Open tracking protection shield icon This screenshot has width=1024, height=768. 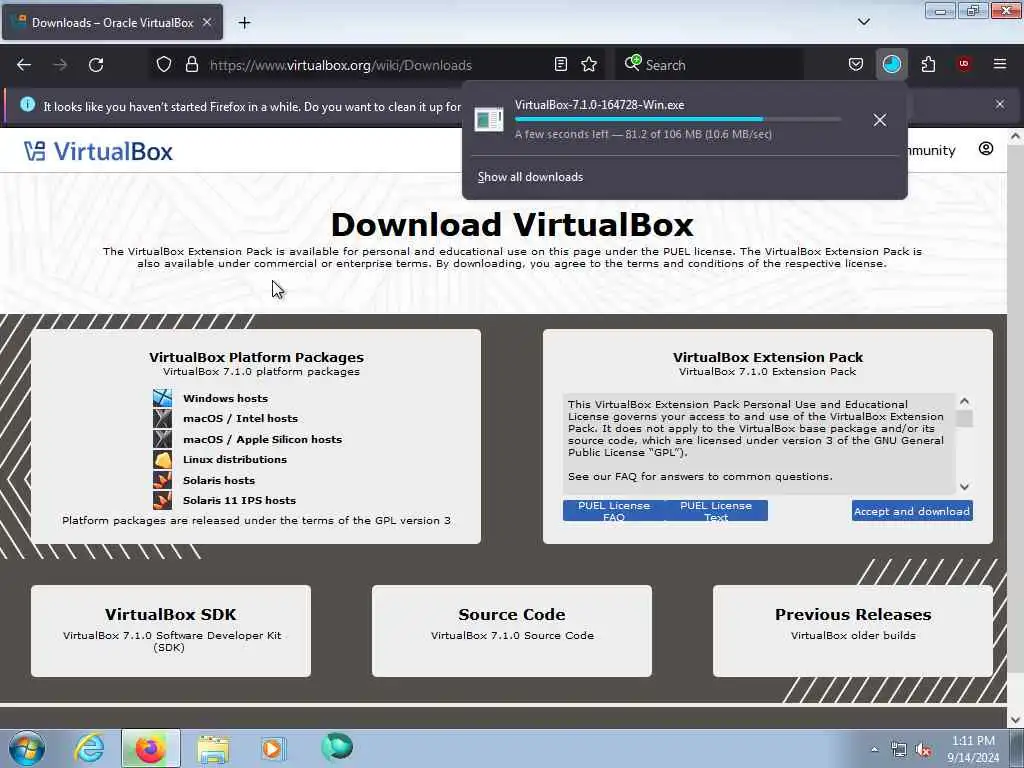coord(164,65)
